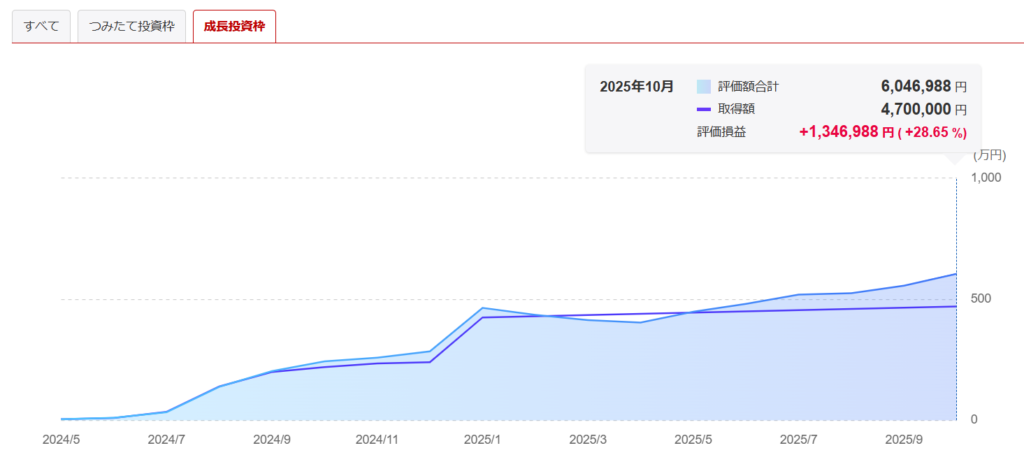Select the 成長投資枠 tab
The image size is (1024, 455).
[x=234, y=26]
